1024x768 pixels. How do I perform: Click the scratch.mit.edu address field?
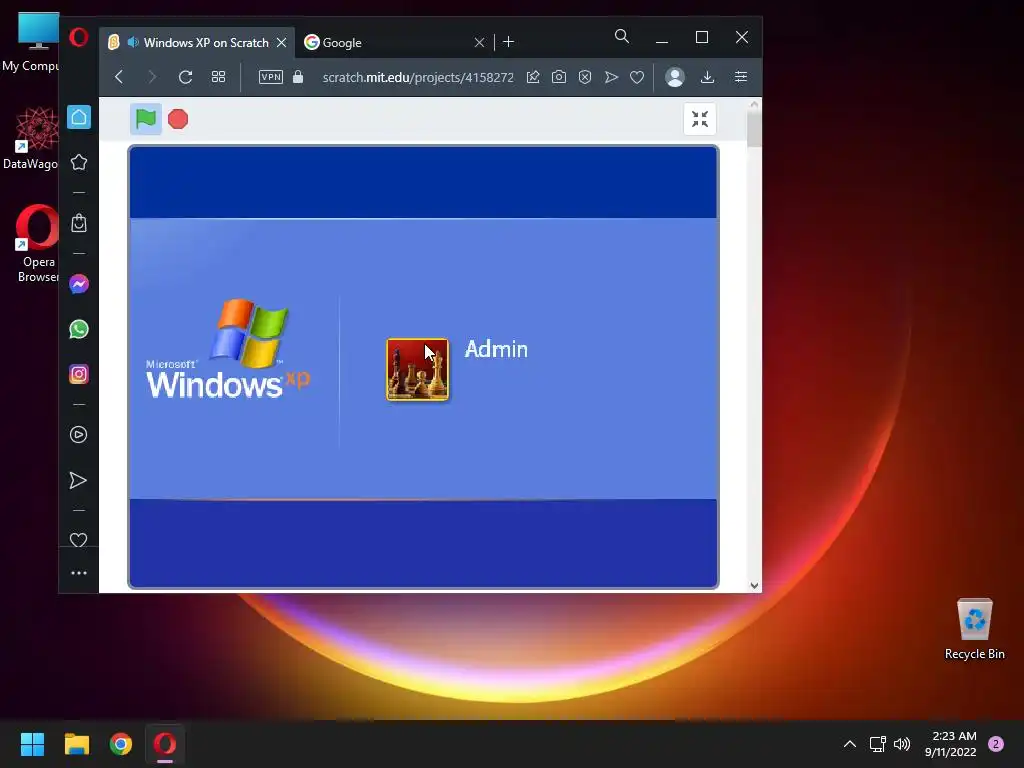(418, 77)
